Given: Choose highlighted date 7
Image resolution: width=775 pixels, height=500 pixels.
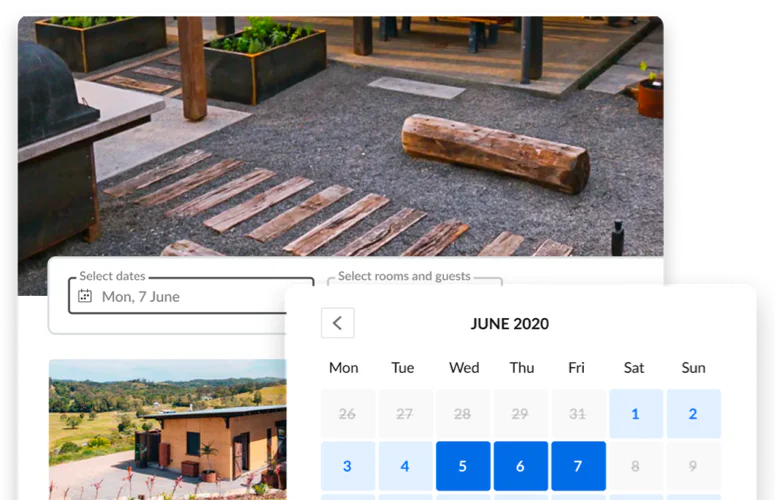Looking at the screenshot, I should click(x=578, y=466).
